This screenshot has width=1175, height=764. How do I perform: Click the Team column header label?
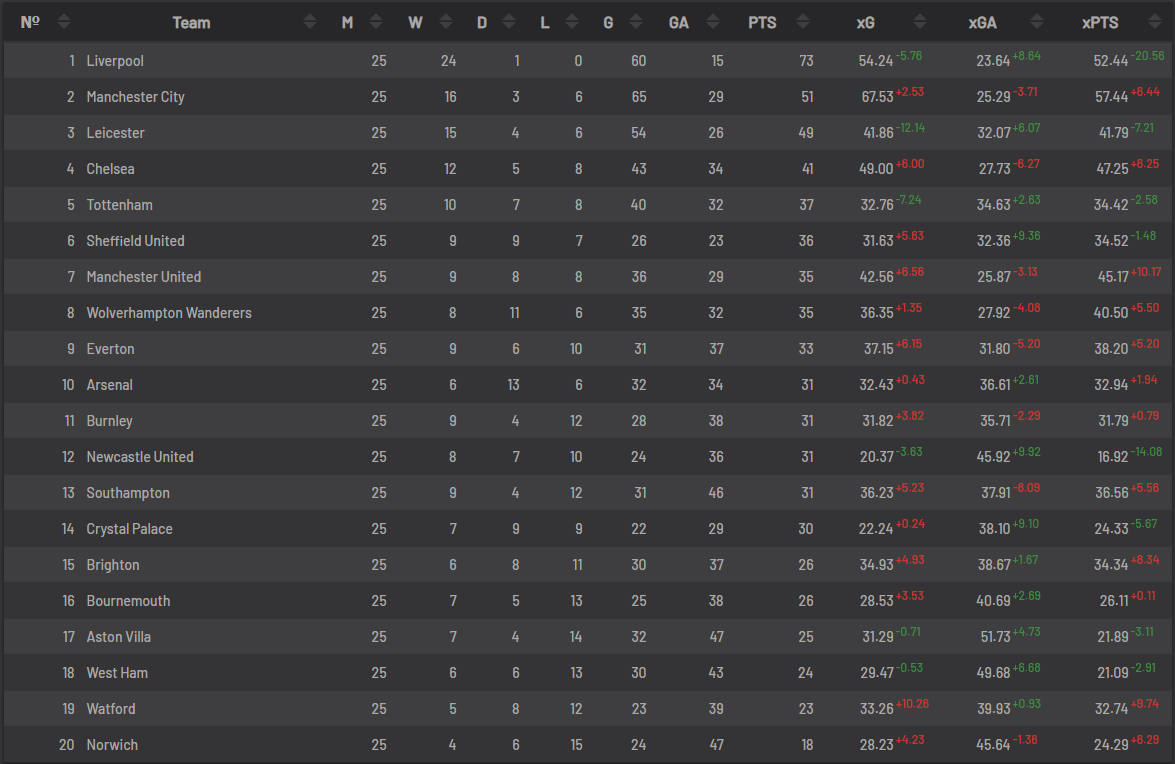191,22
